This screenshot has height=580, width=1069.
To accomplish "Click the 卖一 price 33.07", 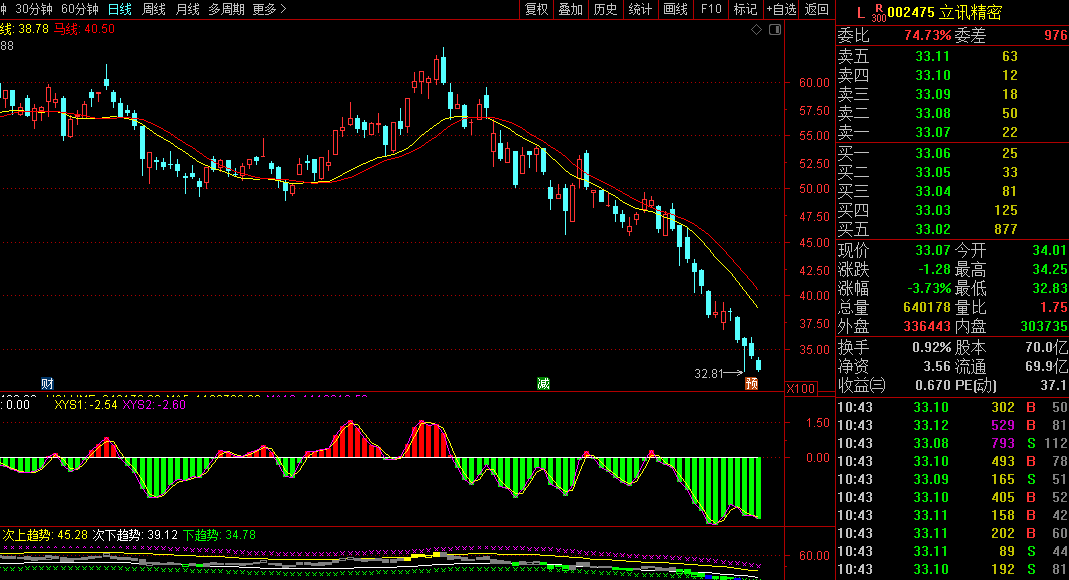I will pyautogui.click(x=933, y=132).
